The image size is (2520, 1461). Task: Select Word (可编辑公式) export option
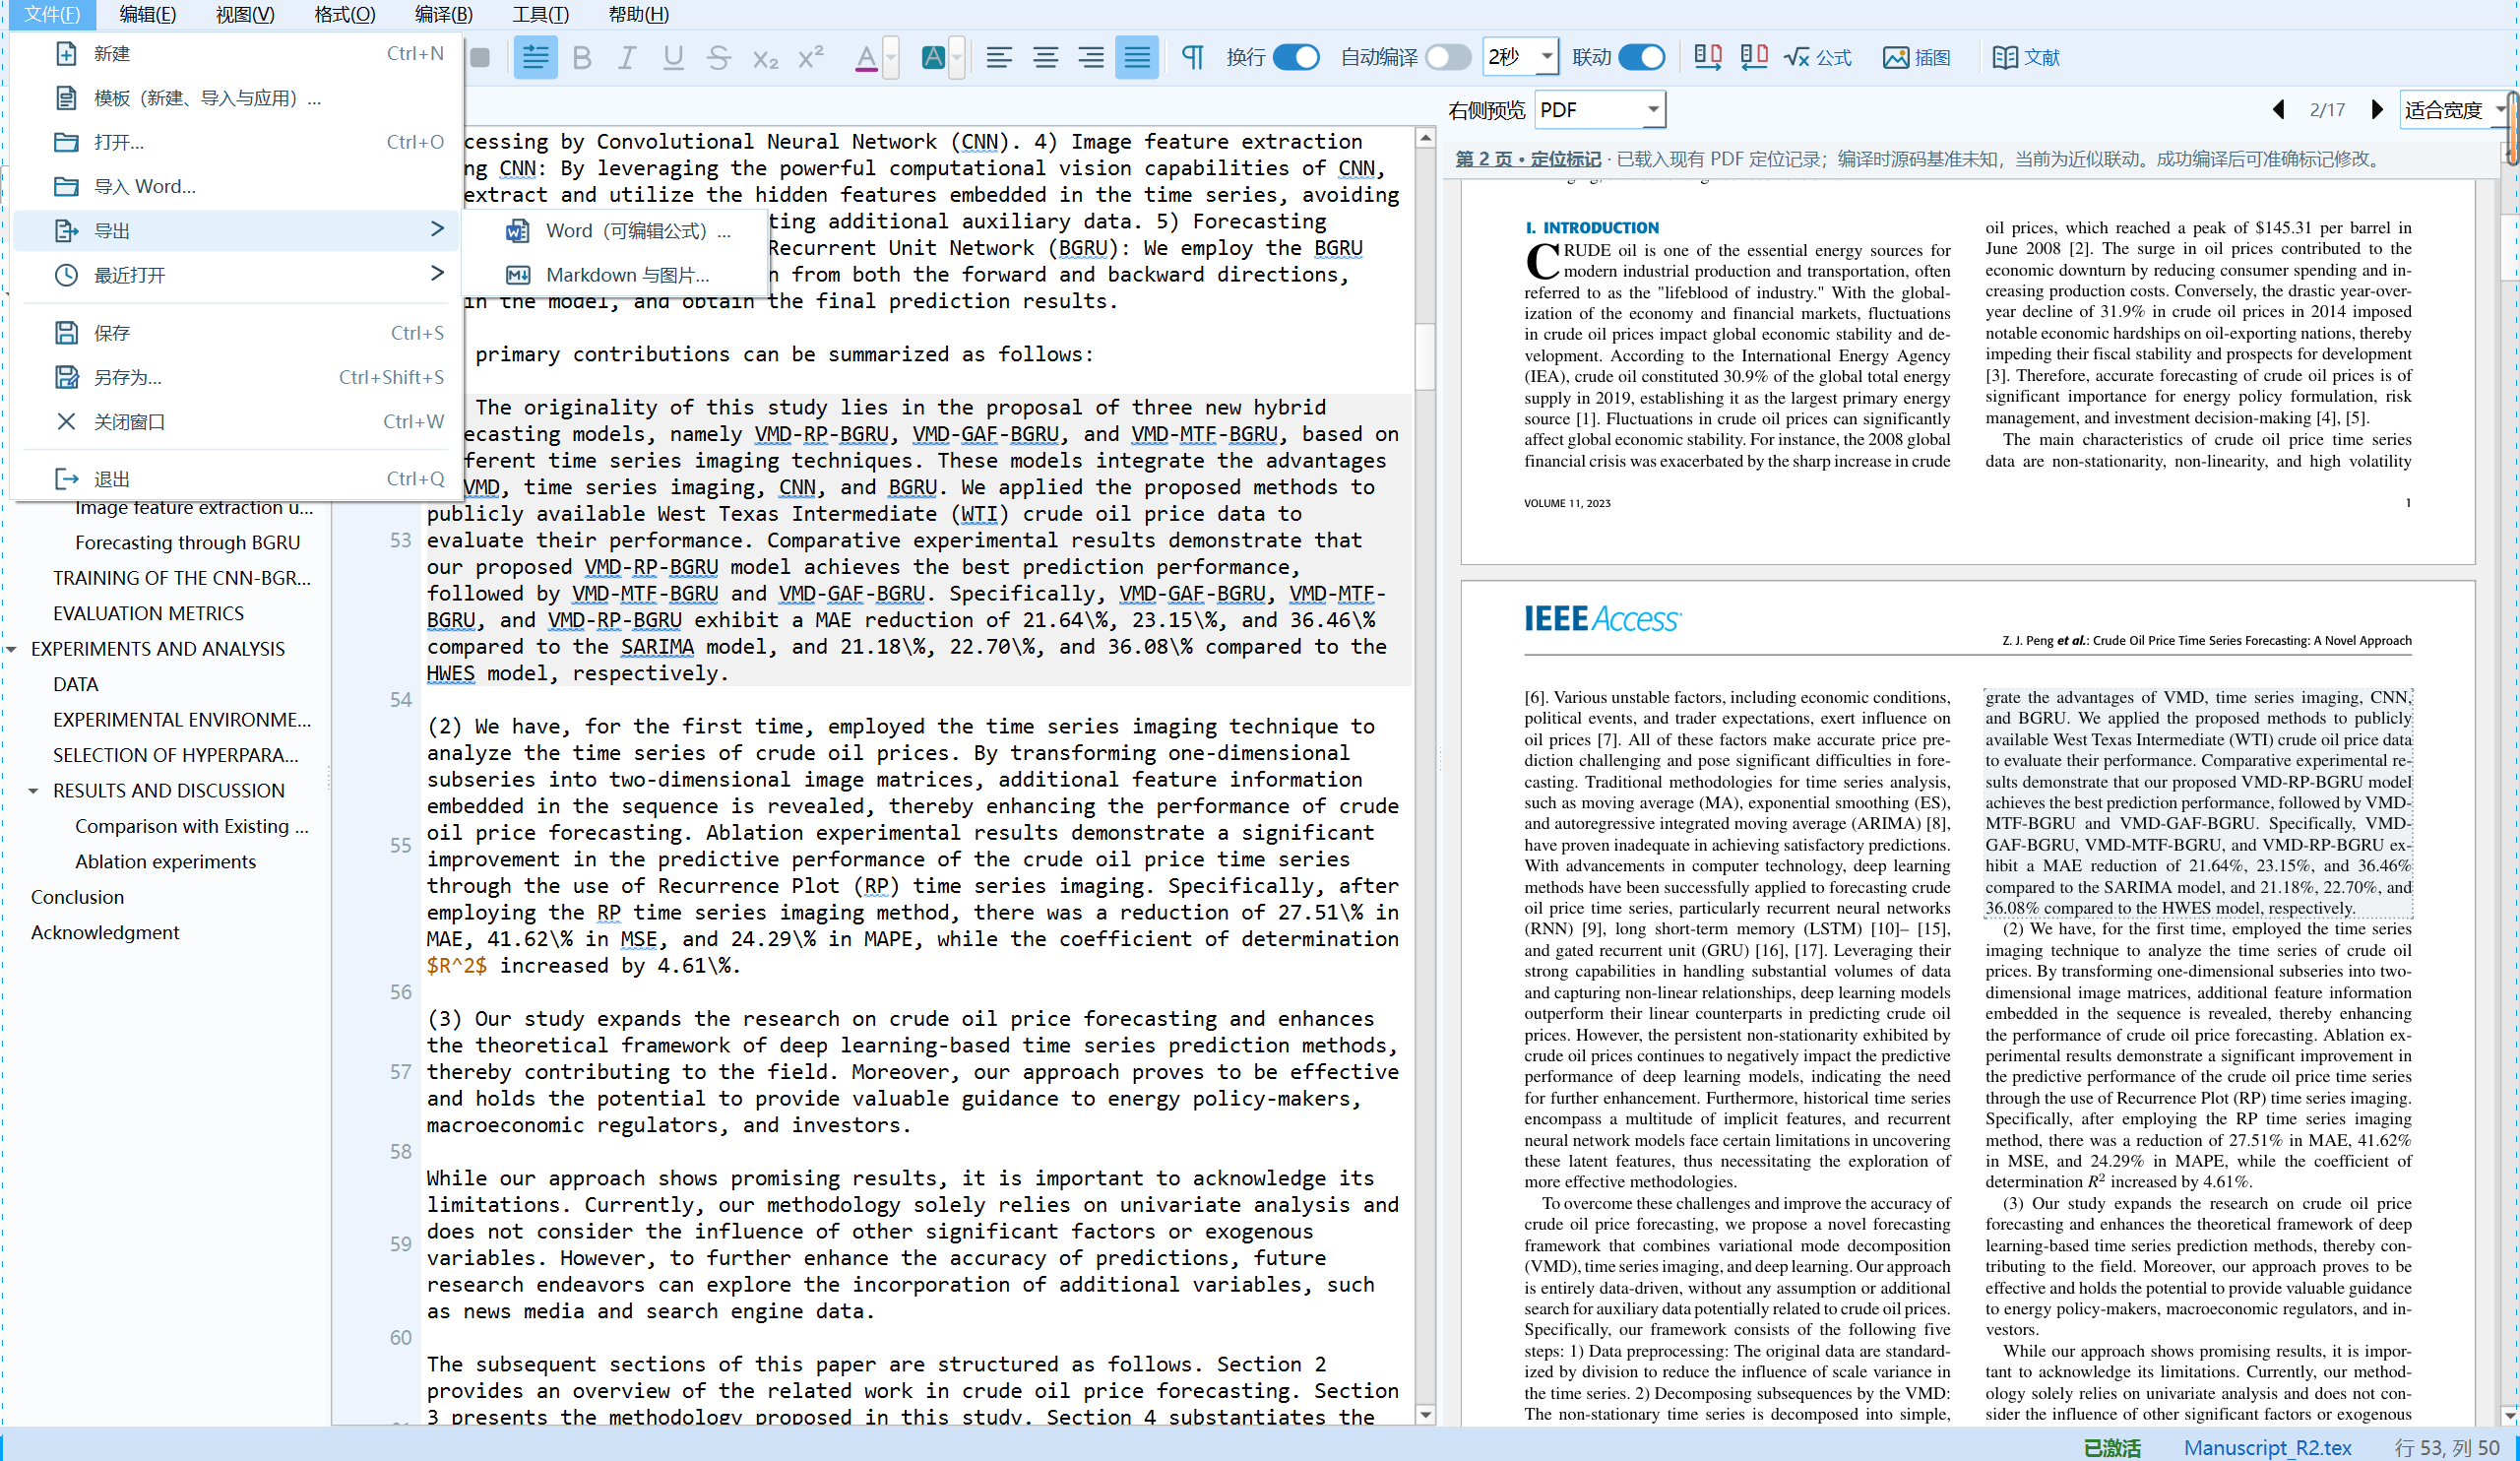click(x=618, y=231)
